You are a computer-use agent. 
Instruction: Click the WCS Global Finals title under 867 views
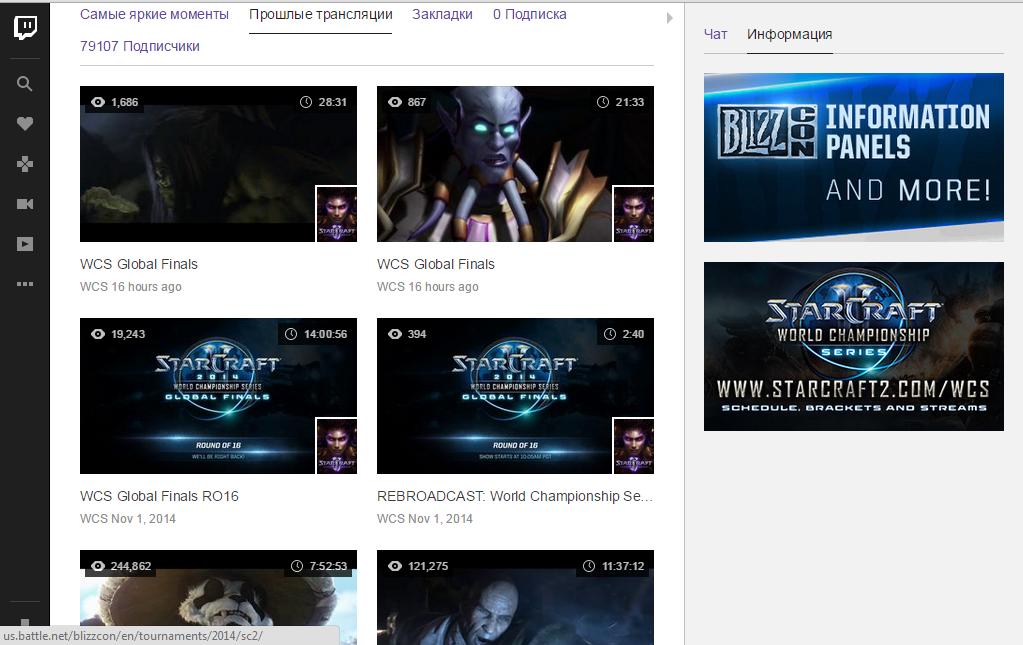pyautogui.click(x=436, y=264)
